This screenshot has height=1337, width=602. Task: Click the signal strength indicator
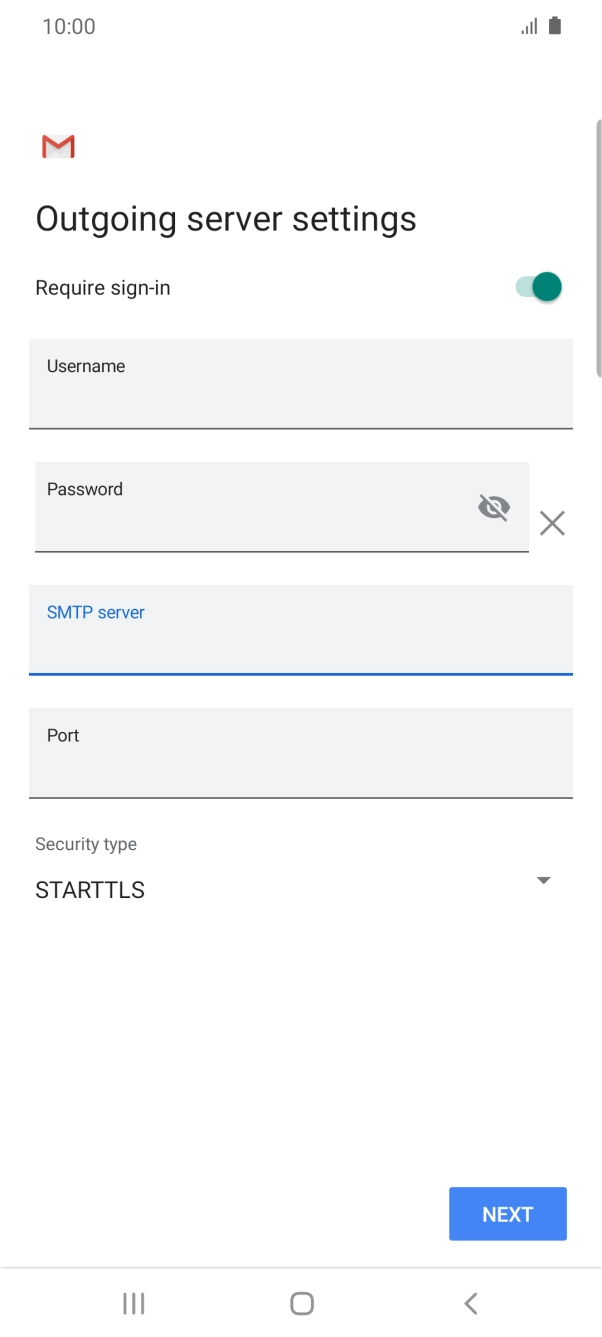[x=528, y=26]
